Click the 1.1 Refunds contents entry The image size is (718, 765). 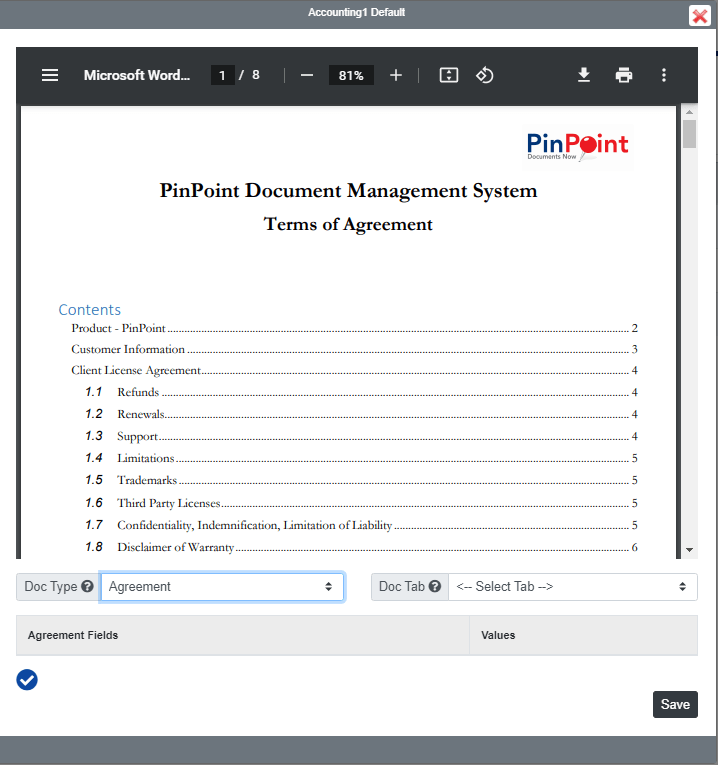tap(361, 392)
